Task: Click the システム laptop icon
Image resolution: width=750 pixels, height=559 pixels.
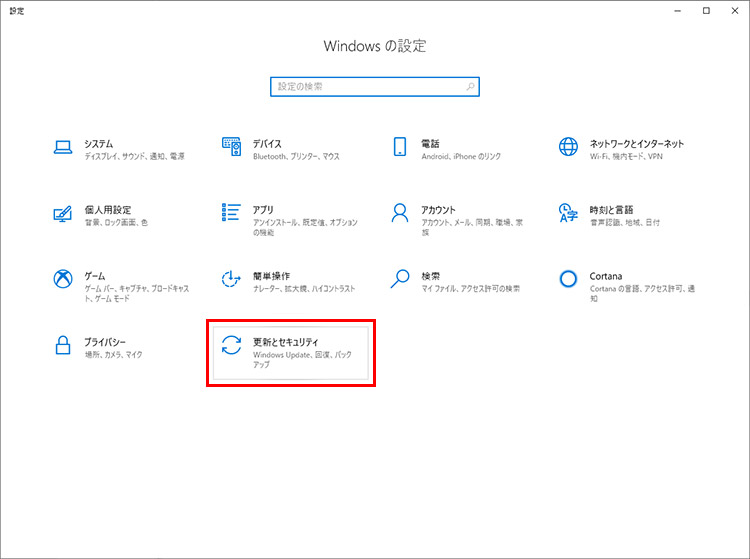Action: click(x=63, y=147)
